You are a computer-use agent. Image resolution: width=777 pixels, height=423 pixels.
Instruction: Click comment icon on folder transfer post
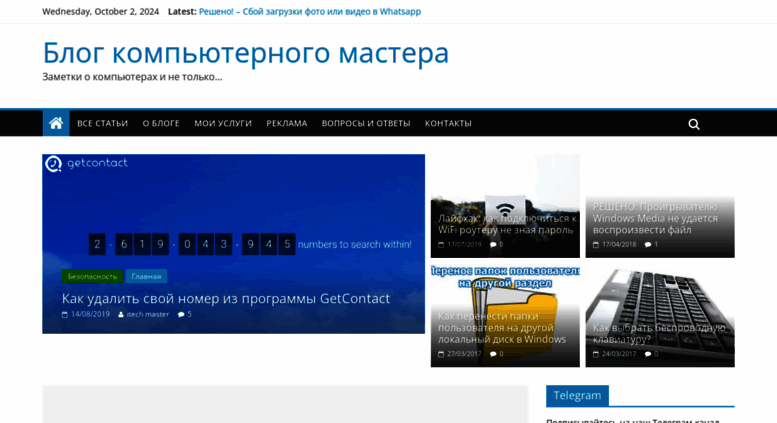tap(493, 354)
